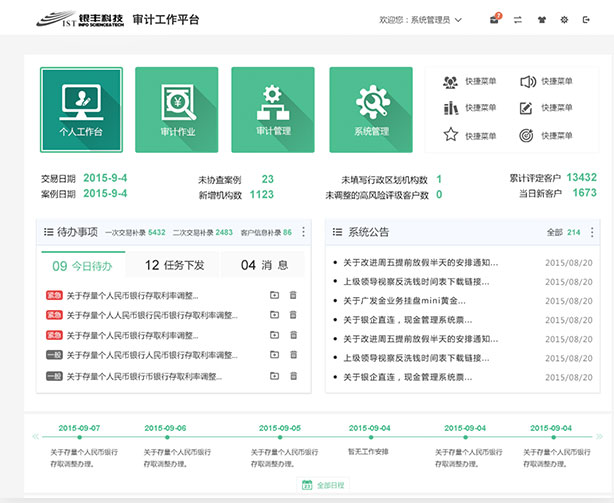This screenshot has width=614, height=503.
Task: Click the timeline left arrow
Action: coord(35,437)
